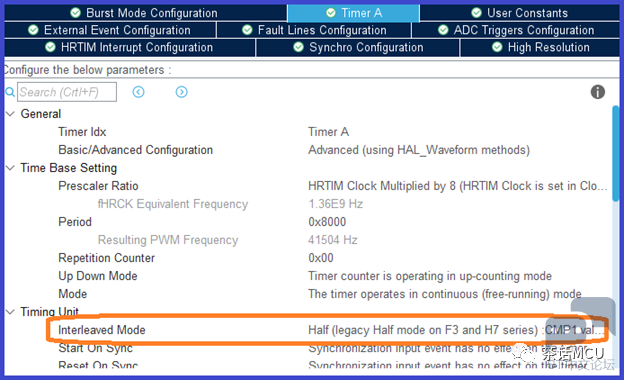This screenshot has height=380, width=624.
Task: Click the green check on High Resolution tab
Action: pyautogui.click(x=497, y=47)
